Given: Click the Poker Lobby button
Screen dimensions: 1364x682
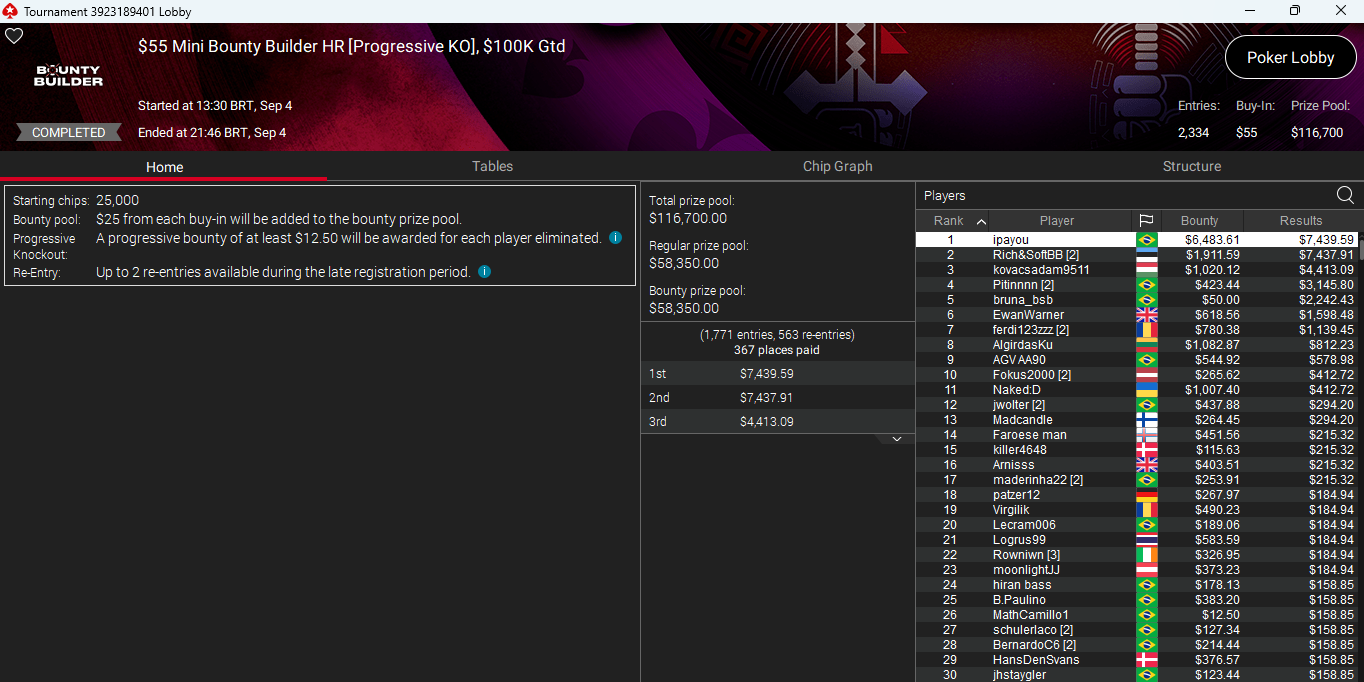Looking at the screenshot, I should tap(1290, 57).
